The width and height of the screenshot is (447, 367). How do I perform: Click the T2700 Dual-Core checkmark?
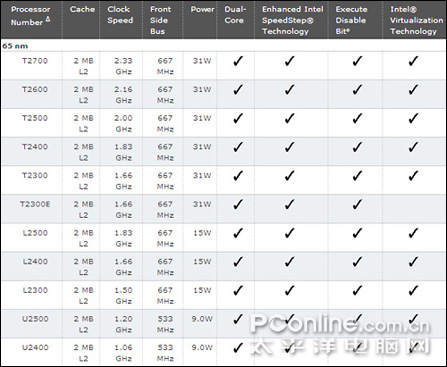(238, 61)
